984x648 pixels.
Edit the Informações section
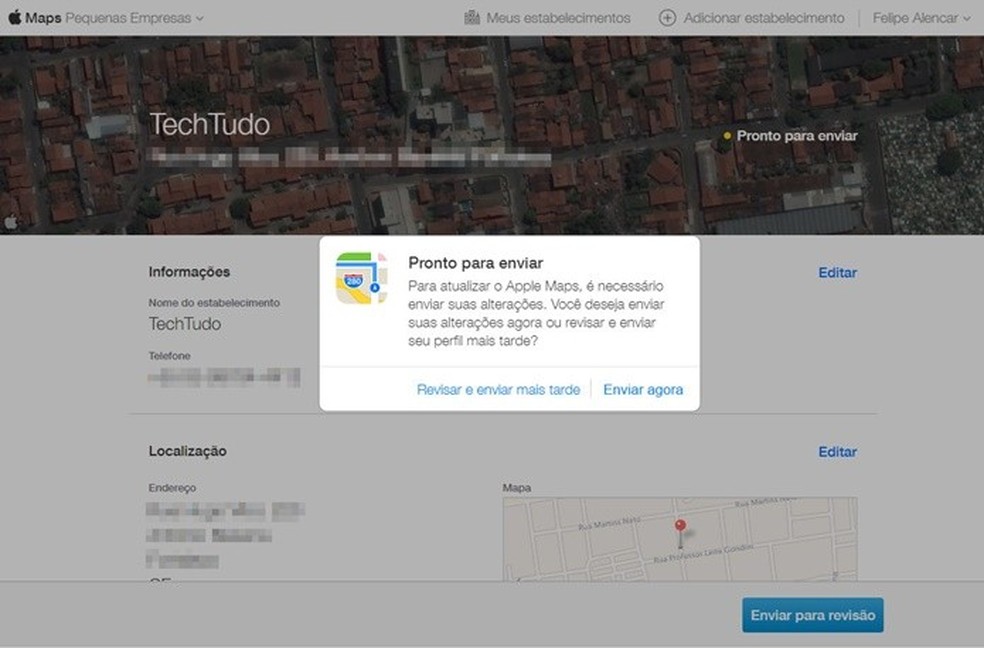pyautogui.click(x=837, y=273)
